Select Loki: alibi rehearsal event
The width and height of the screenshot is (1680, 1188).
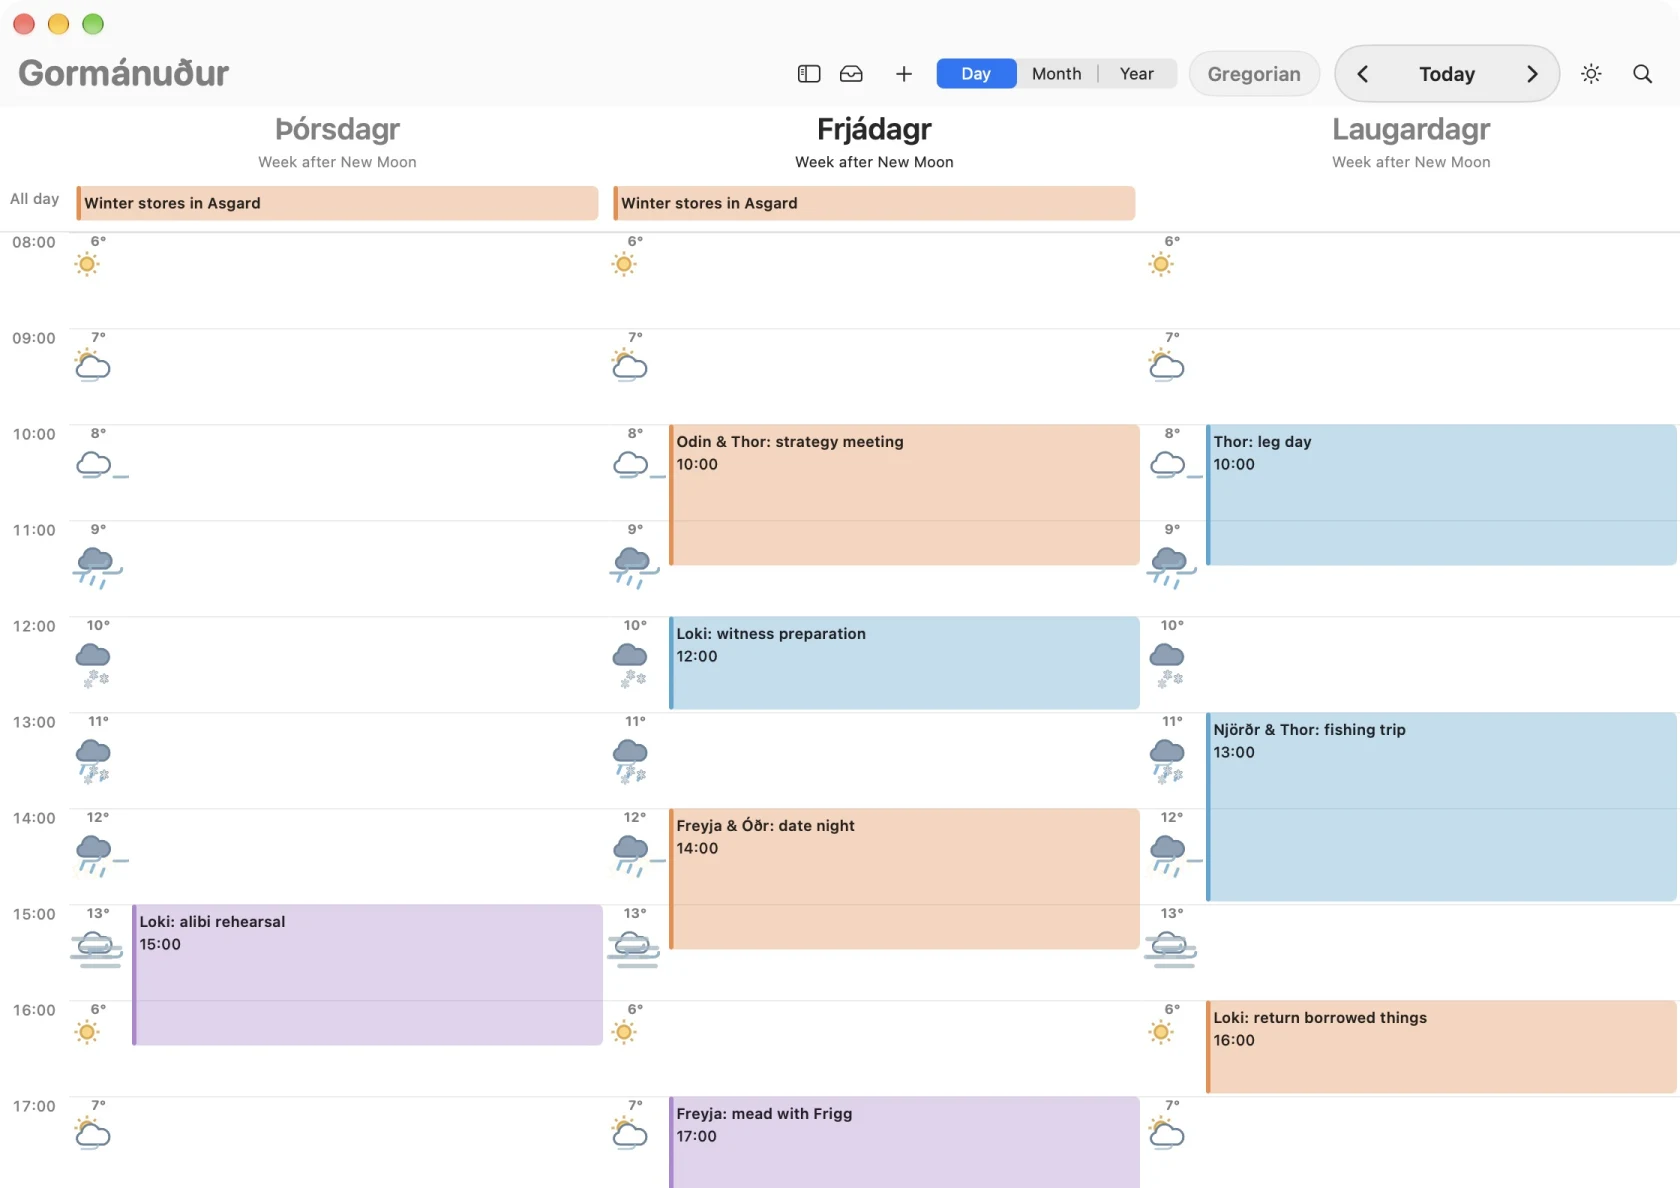(367, 975)
